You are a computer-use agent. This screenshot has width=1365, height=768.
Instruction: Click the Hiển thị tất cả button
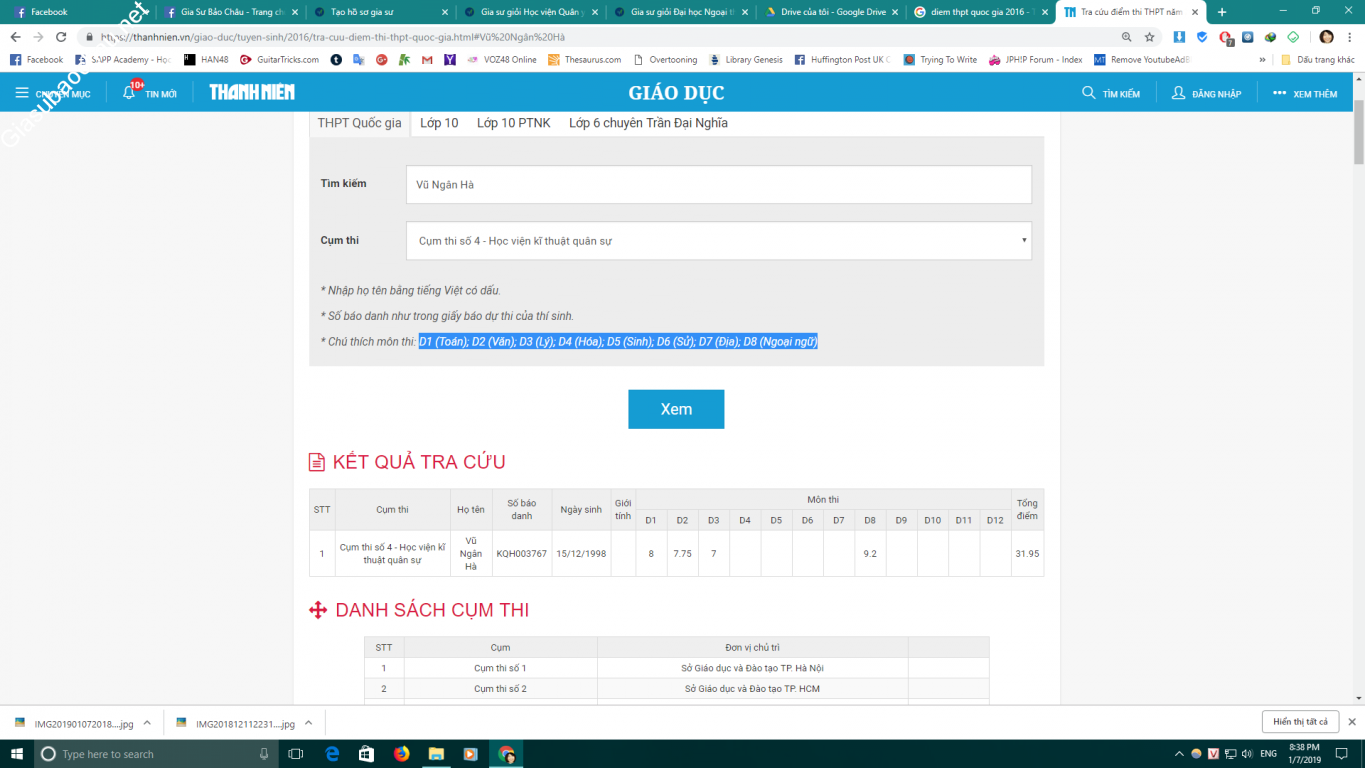click(1300, 722)
